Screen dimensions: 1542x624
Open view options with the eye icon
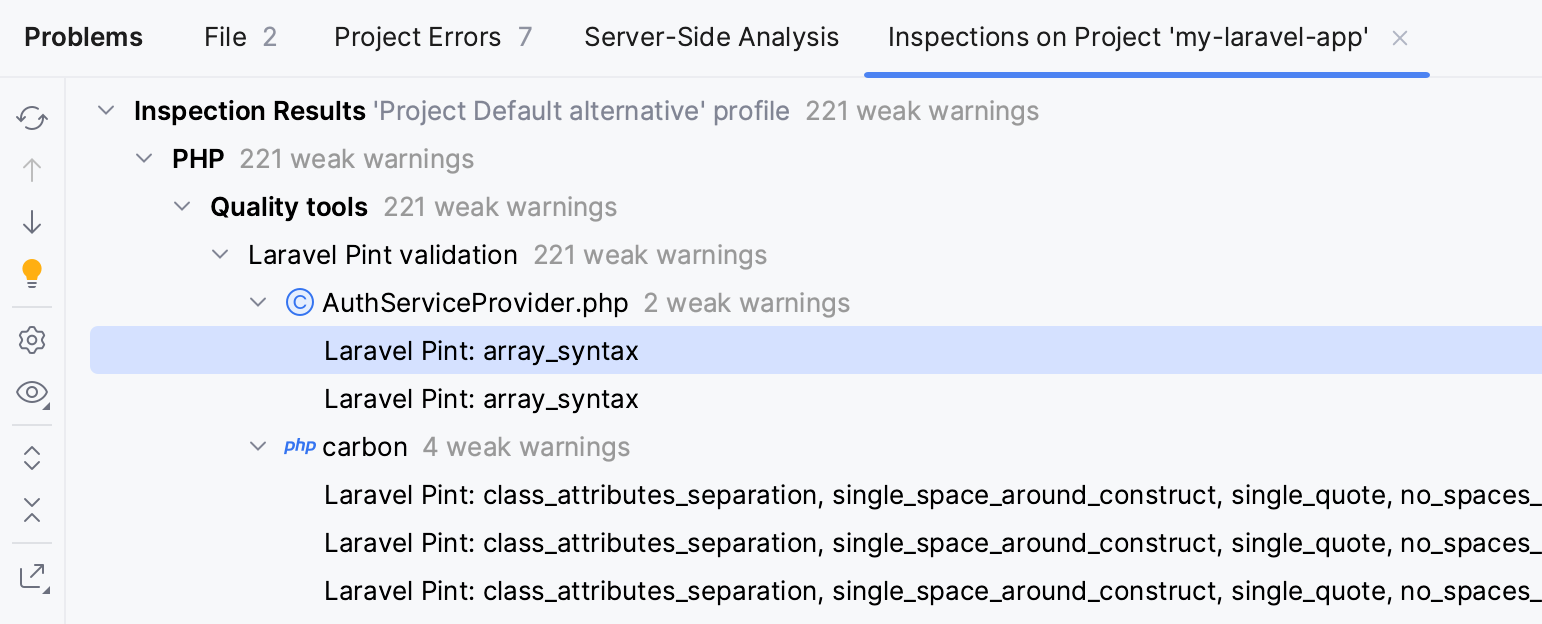tap(31, 392)
